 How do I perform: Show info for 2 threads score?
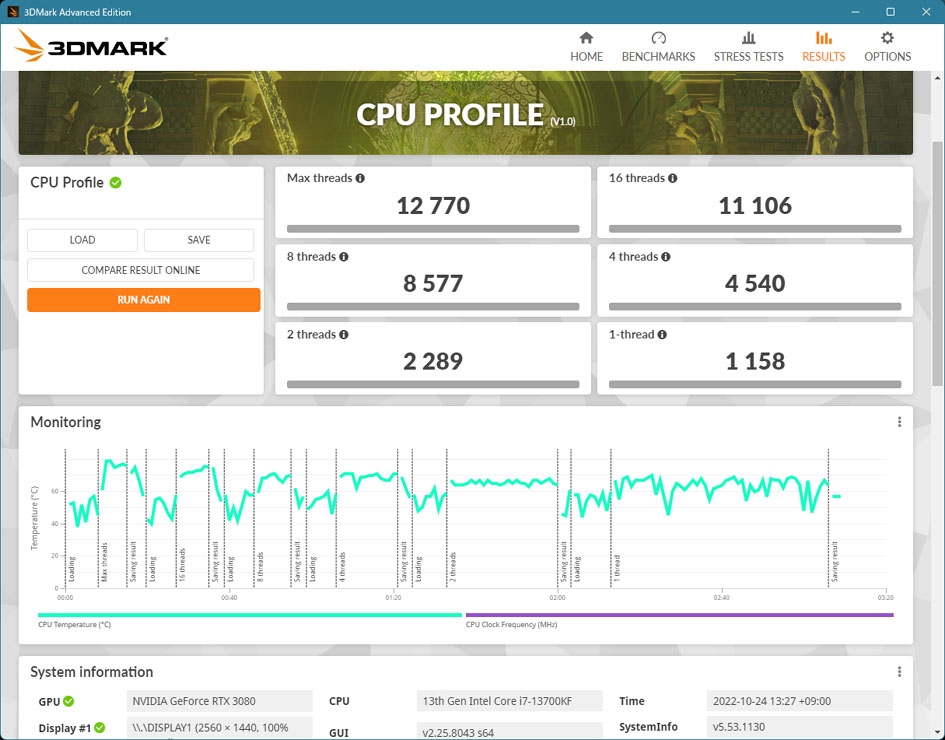344,334
